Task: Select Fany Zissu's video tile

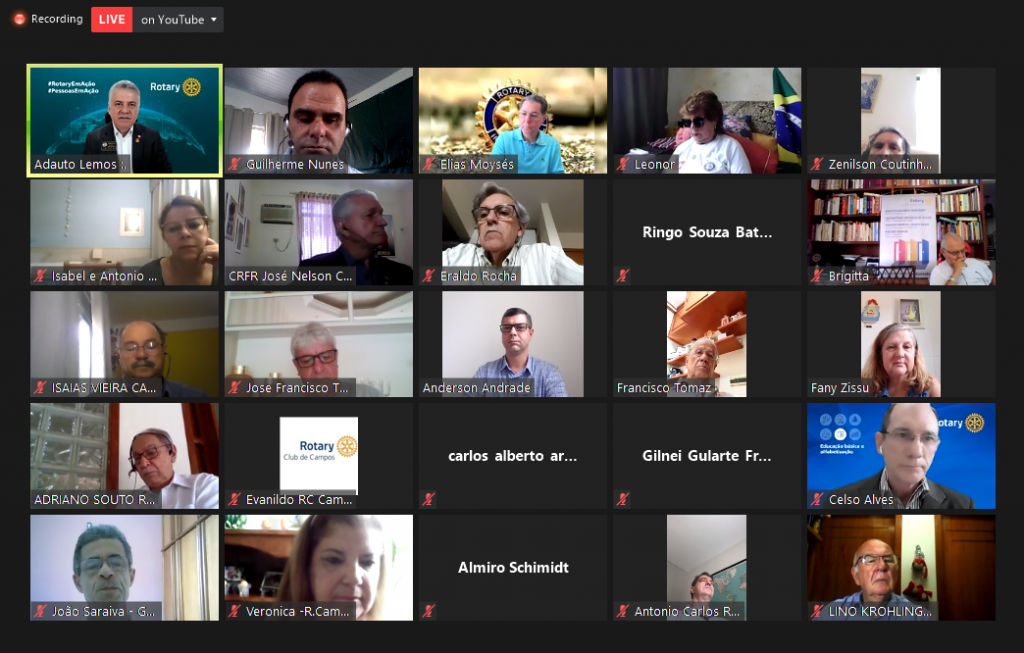Action: tap(900, 343)
